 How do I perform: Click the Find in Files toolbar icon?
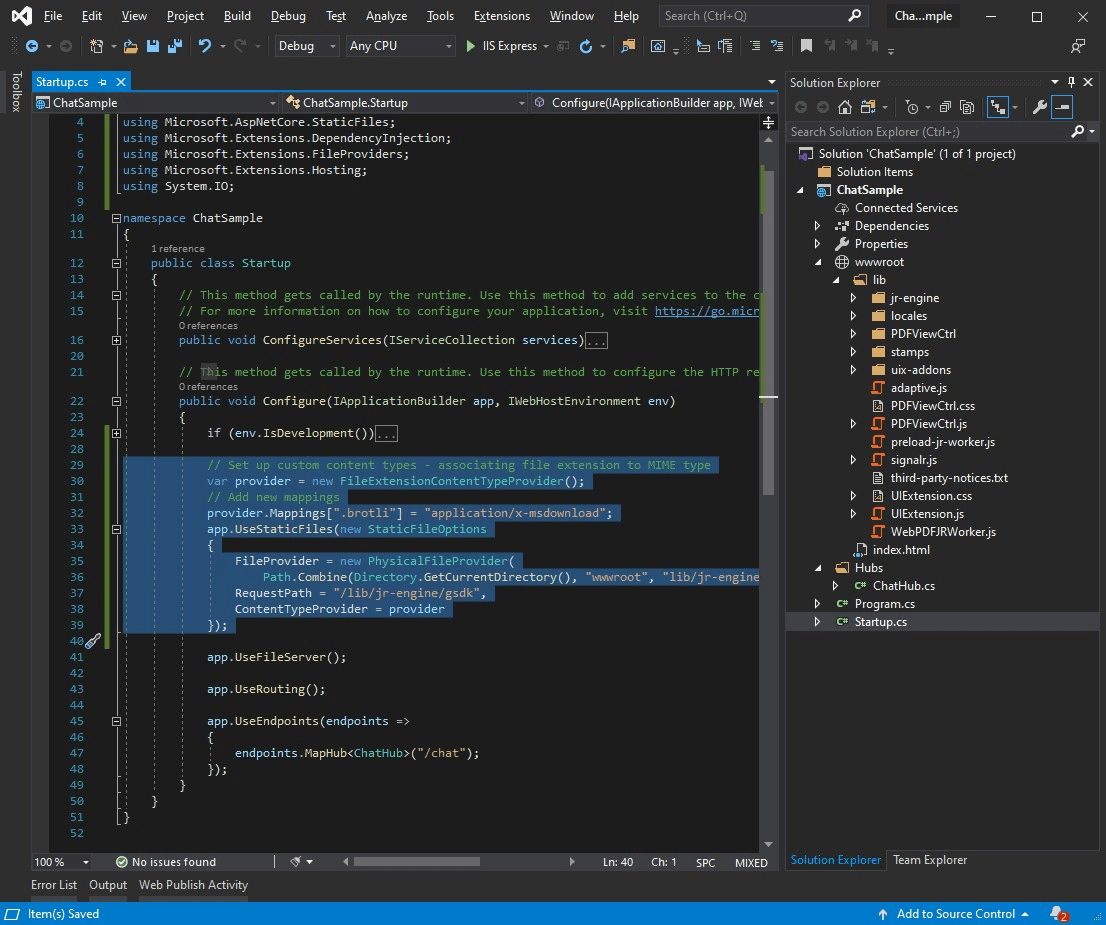coord(628,46)
